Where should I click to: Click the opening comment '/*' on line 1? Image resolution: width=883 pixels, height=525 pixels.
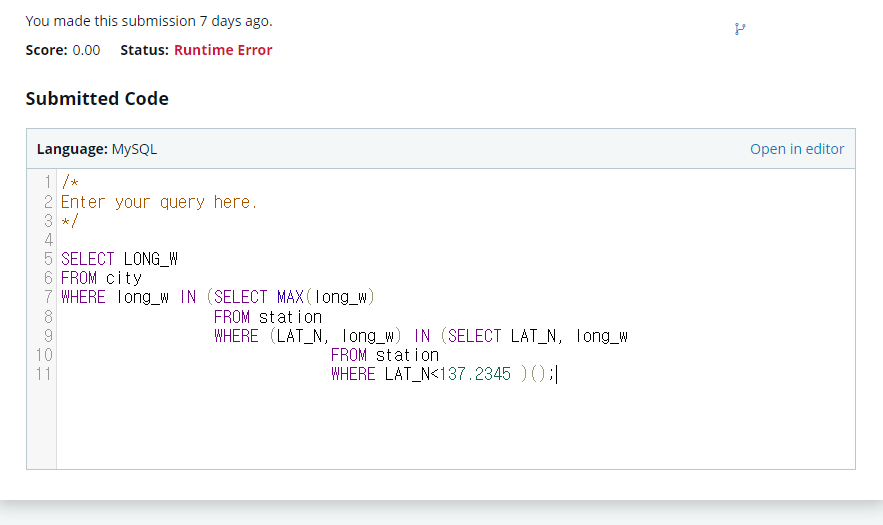tap(70, 182)
